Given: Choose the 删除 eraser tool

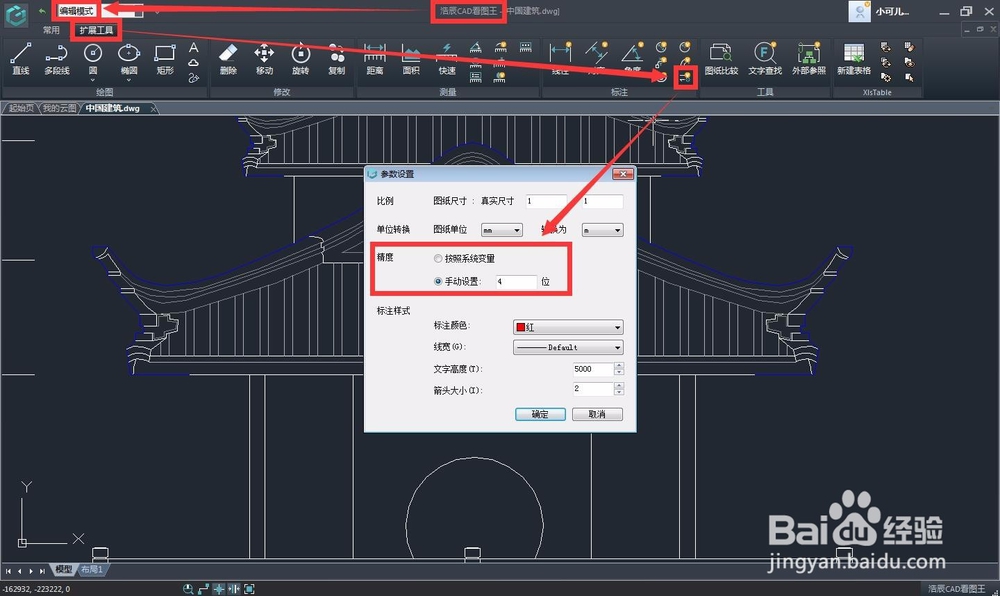Looking at the screenshot, I should 228,59.
